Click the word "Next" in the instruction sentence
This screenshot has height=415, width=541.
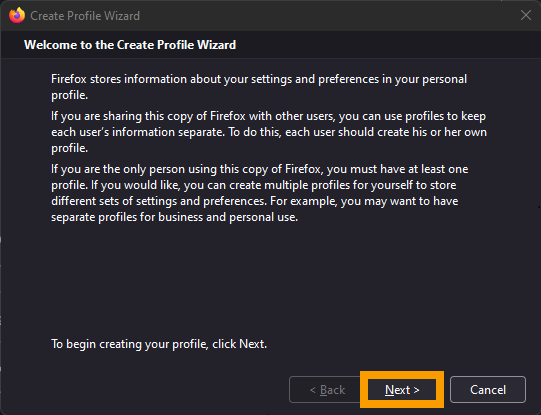252,344
